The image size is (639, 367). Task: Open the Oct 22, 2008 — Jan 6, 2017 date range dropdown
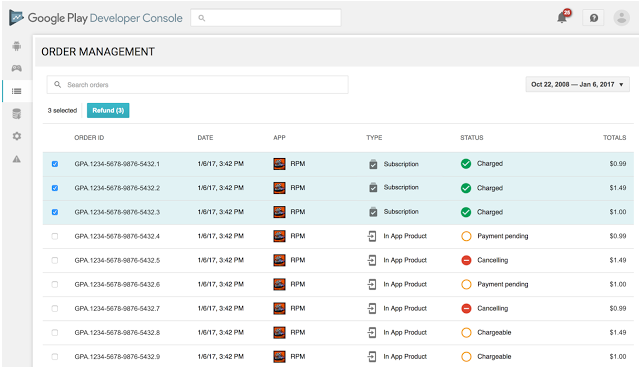tap(577, 84)
